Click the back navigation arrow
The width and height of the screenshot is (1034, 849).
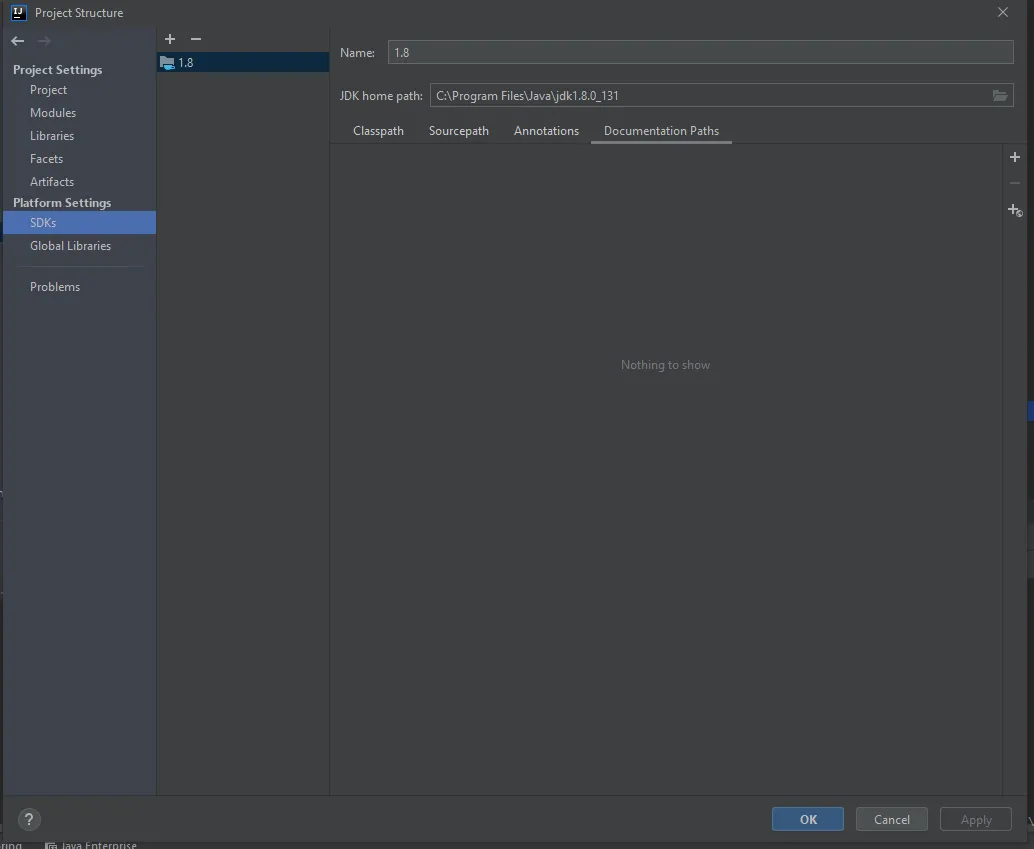click(x=18, y=41)
